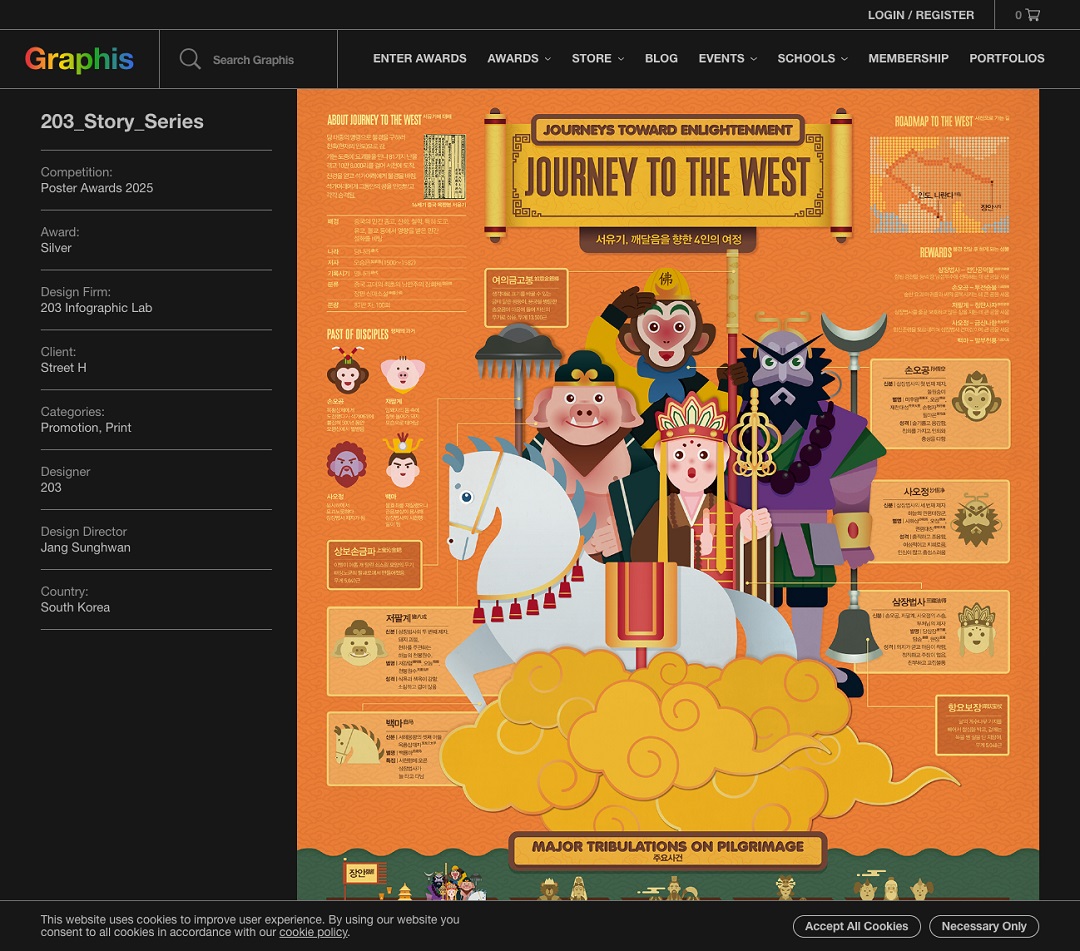Image resolution: width=1080 pixels, height=951 pixels.
Task: Open the cookie policy link
Action: [x=313, y=932]
